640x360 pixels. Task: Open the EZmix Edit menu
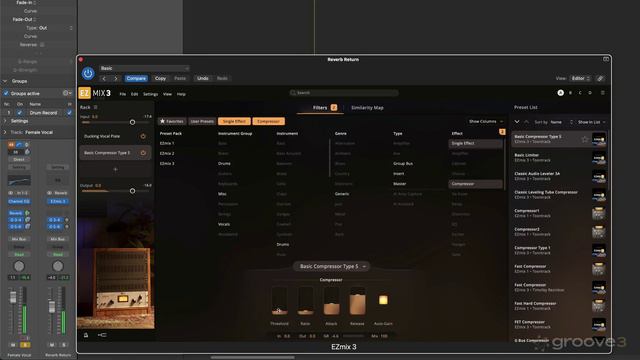(134, 94)
